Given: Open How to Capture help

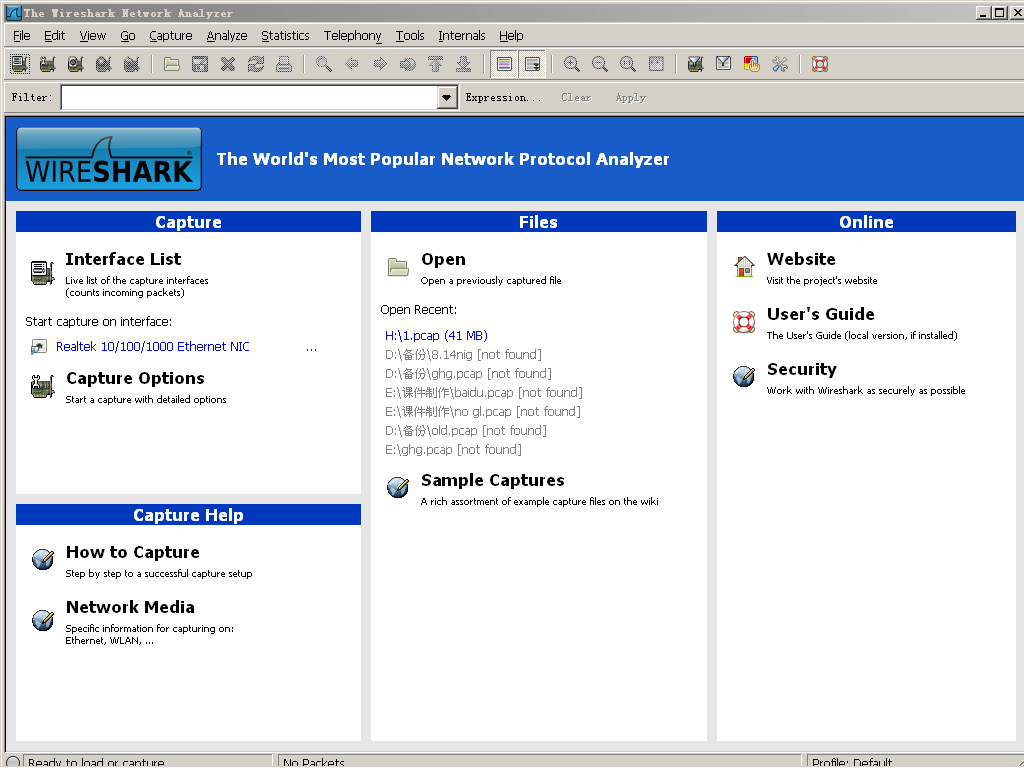Looking at the screenshot, I should point(133,552).
